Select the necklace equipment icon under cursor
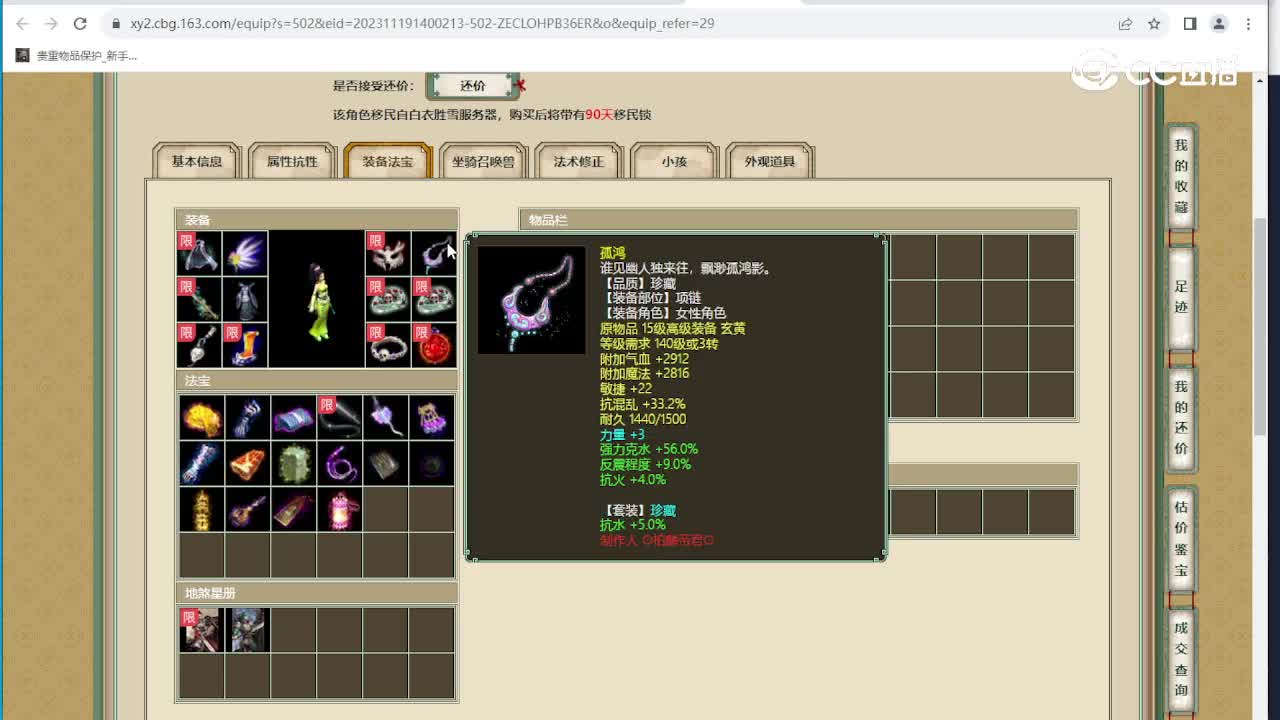This screenshot has width=1280, height=720. click(x=434, y=253)
